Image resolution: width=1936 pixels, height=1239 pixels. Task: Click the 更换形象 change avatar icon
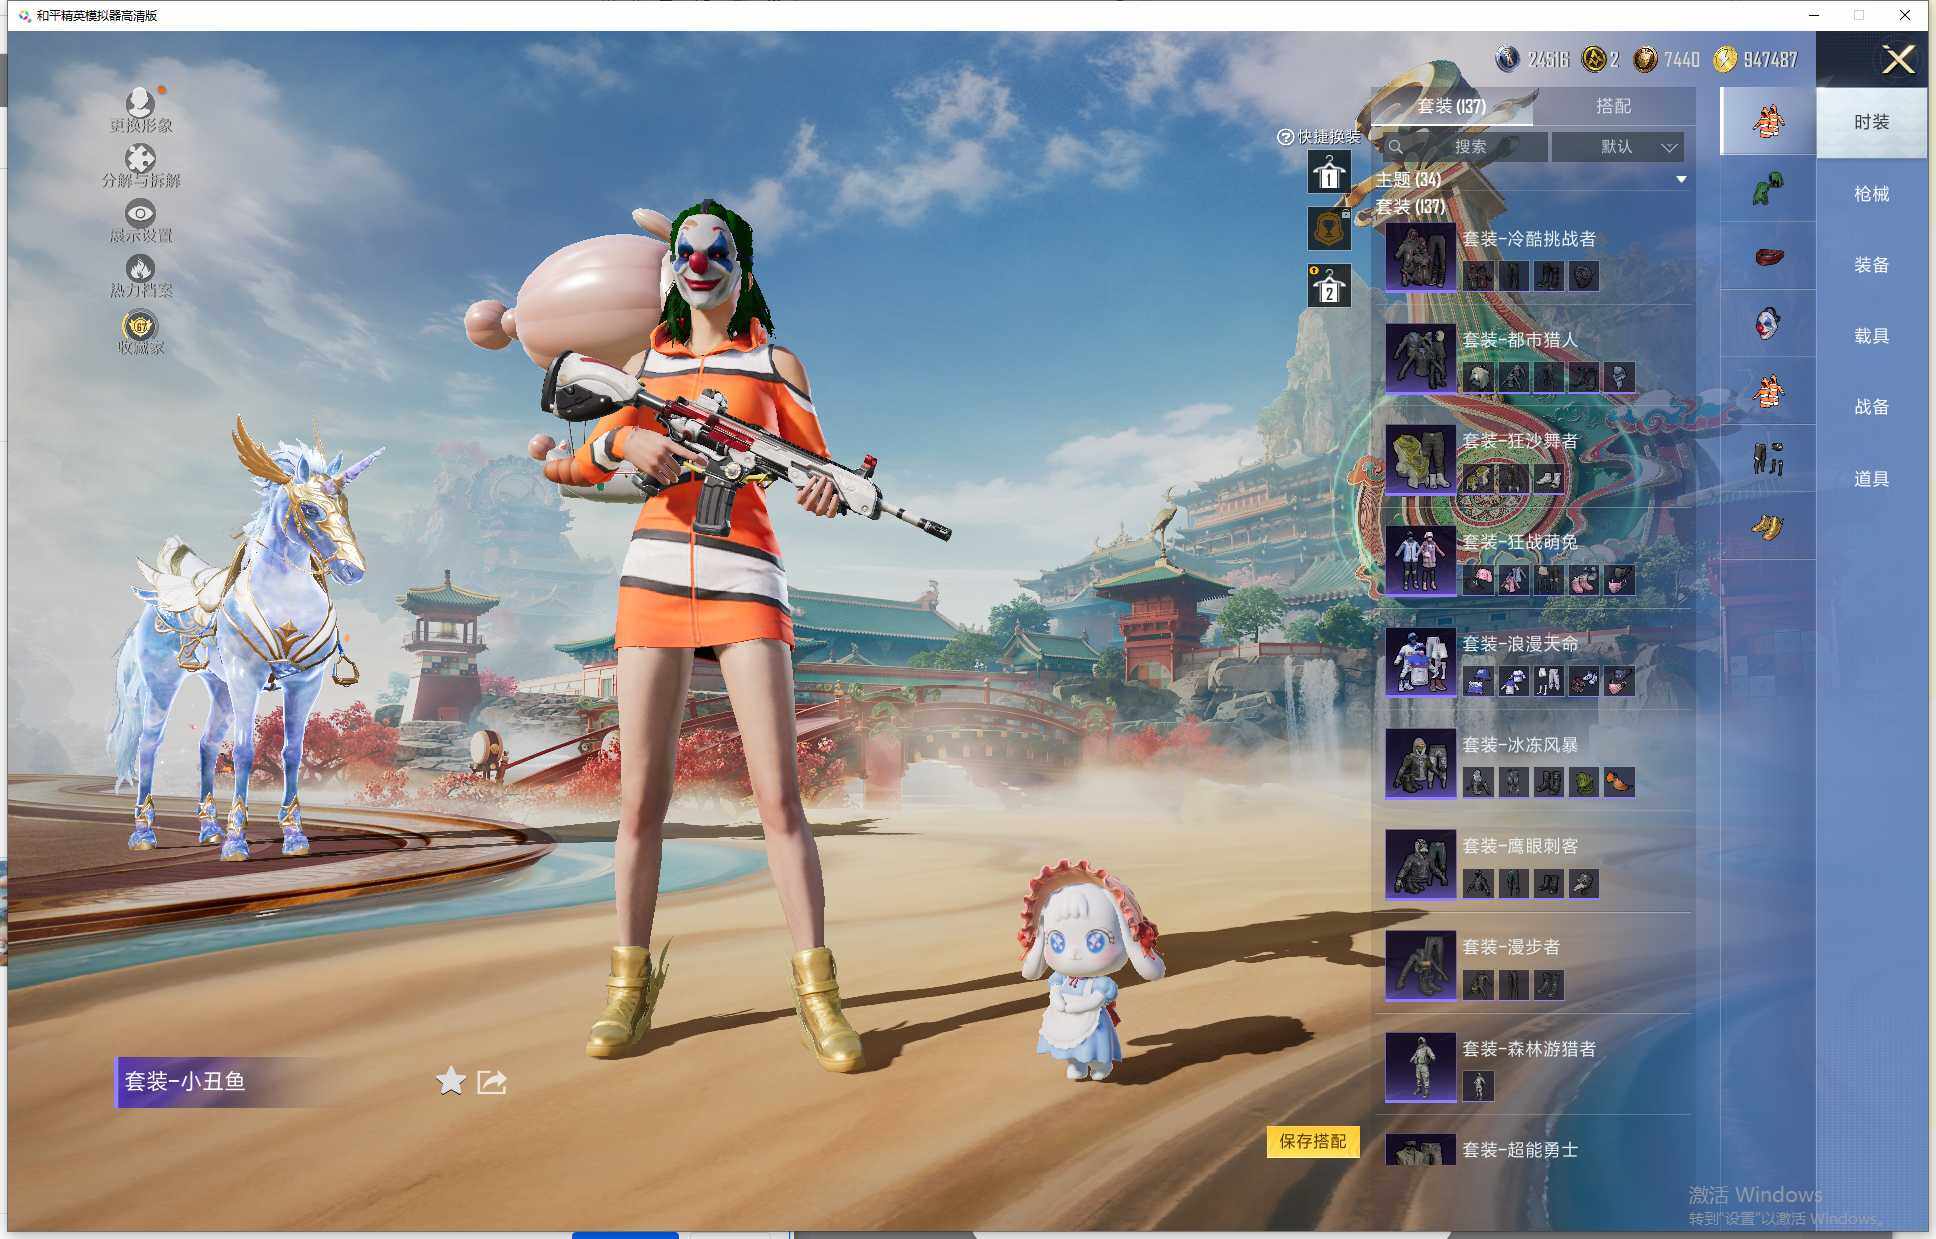tap(140, 102)
